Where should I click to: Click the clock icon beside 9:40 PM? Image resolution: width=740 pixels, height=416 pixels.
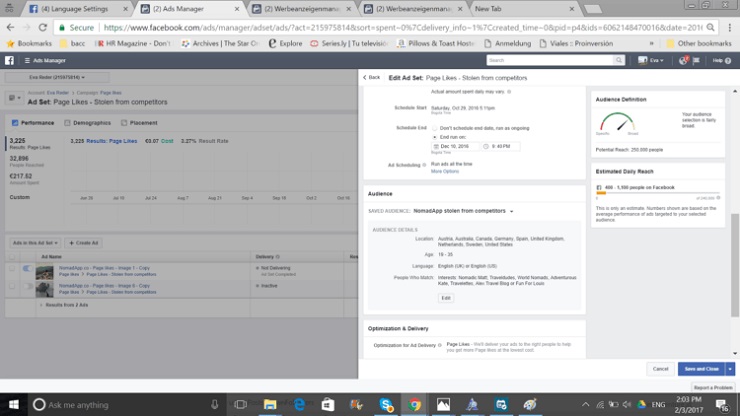pos(486,146)
